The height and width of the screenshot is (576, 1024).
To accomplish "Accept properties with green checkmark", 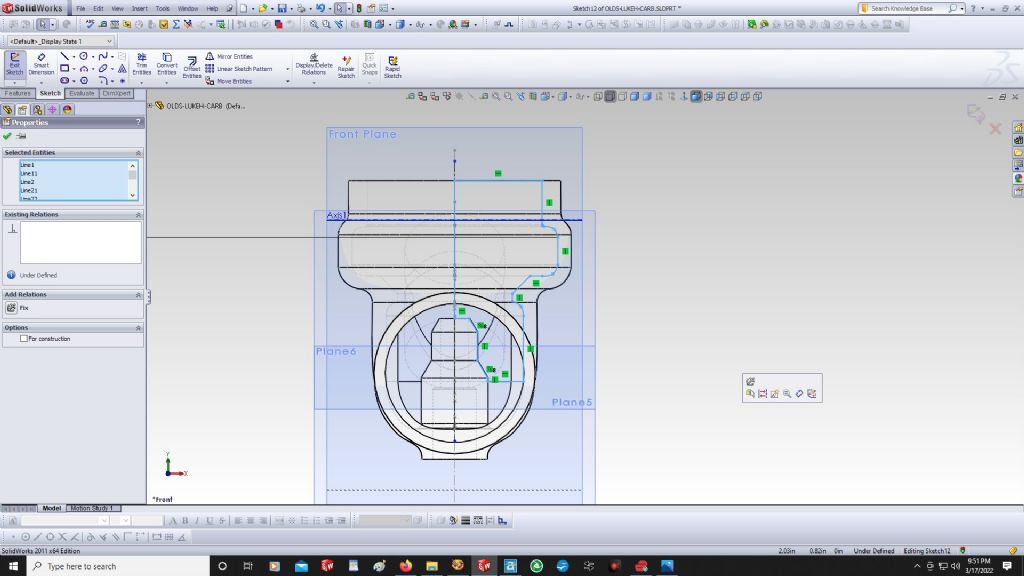I will pos(7,136).
